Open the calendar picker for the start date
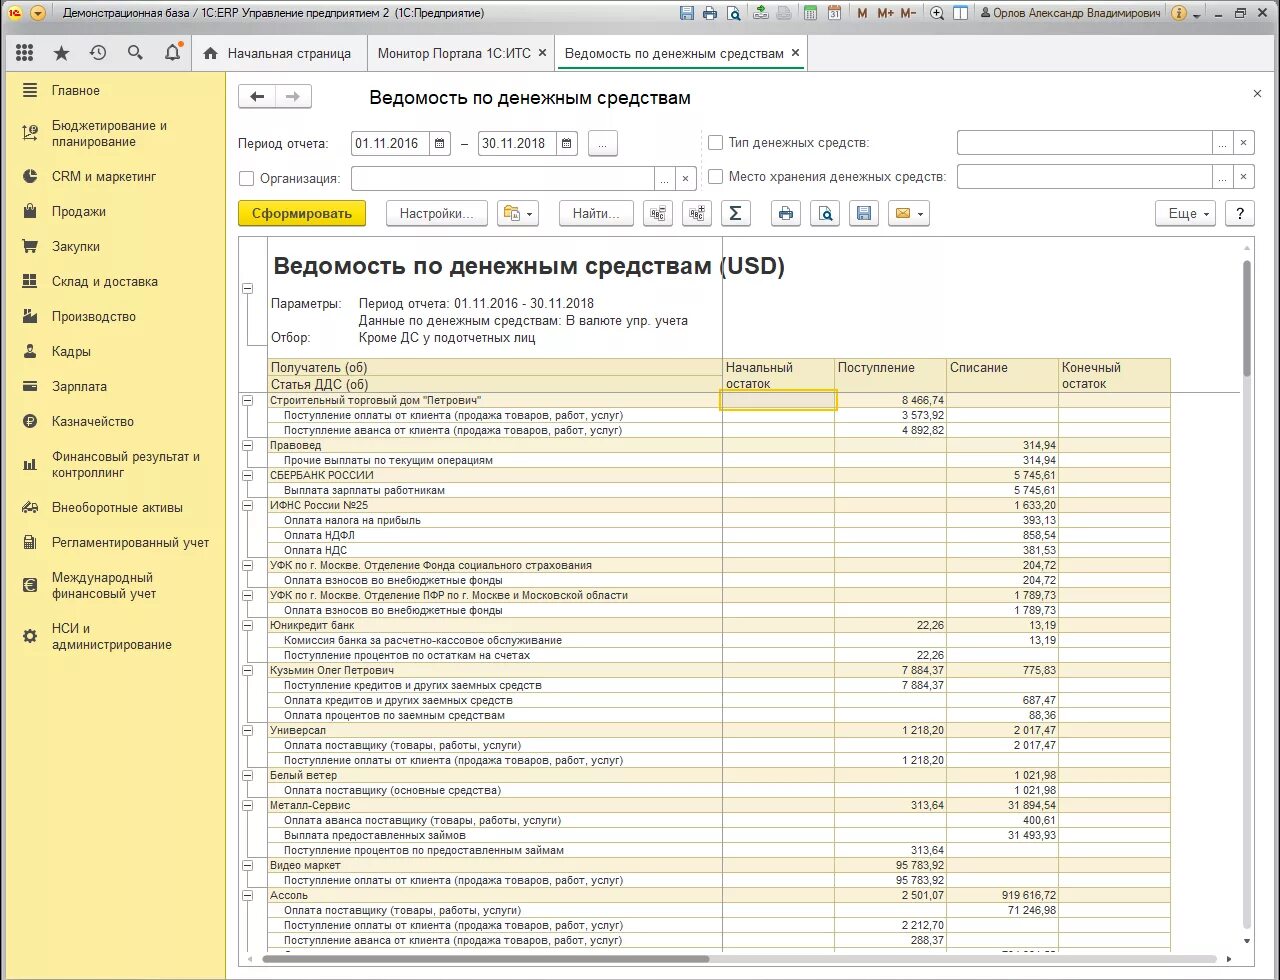The width and height of the screenshot is (1280, 980). [x=440, y=143]
